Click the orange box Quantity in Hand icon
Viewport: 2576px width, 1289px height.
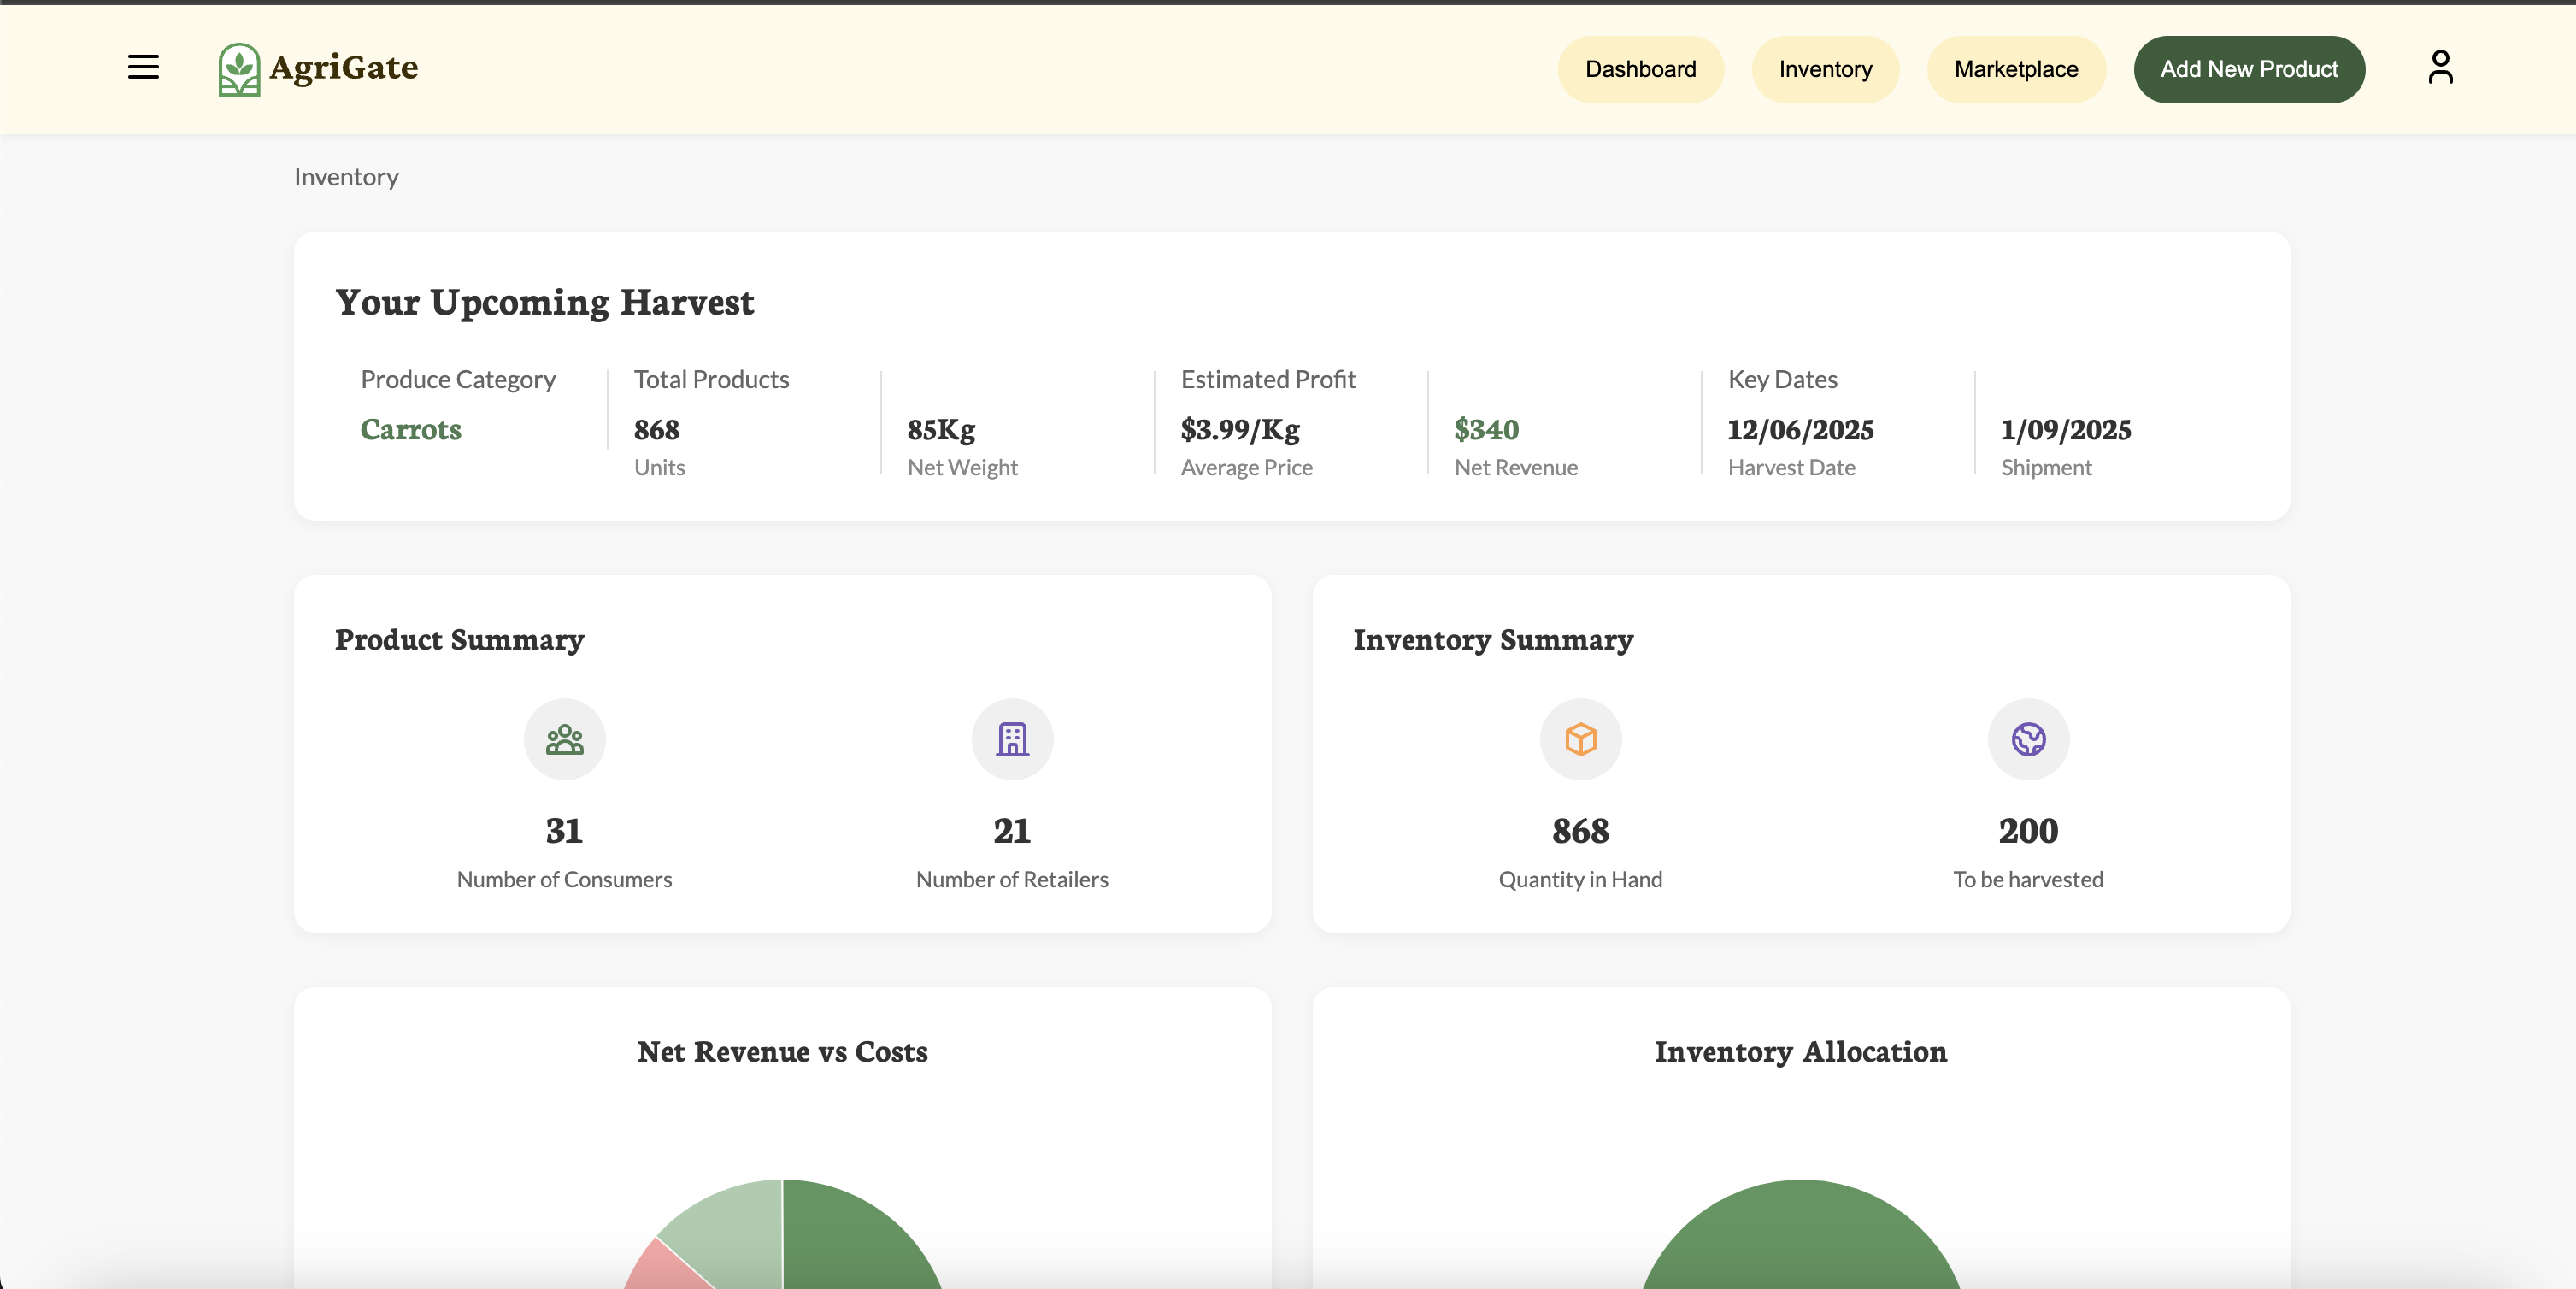coord(1580,739)
